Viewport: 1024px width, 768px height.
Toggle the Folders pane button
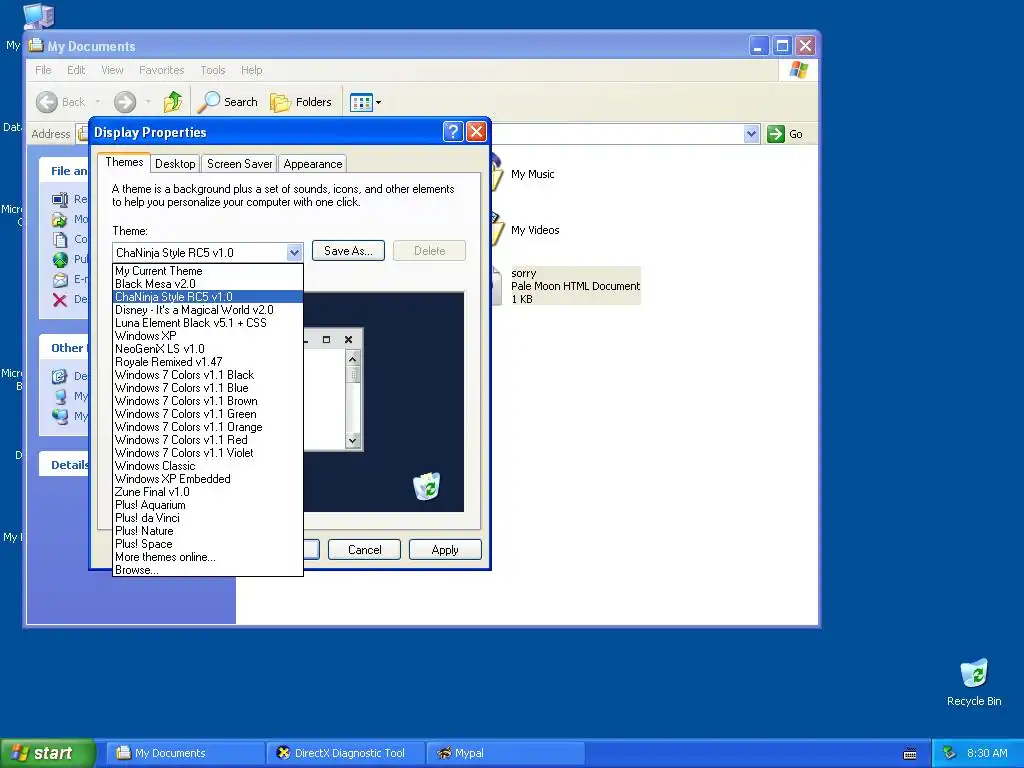point(301,102)
